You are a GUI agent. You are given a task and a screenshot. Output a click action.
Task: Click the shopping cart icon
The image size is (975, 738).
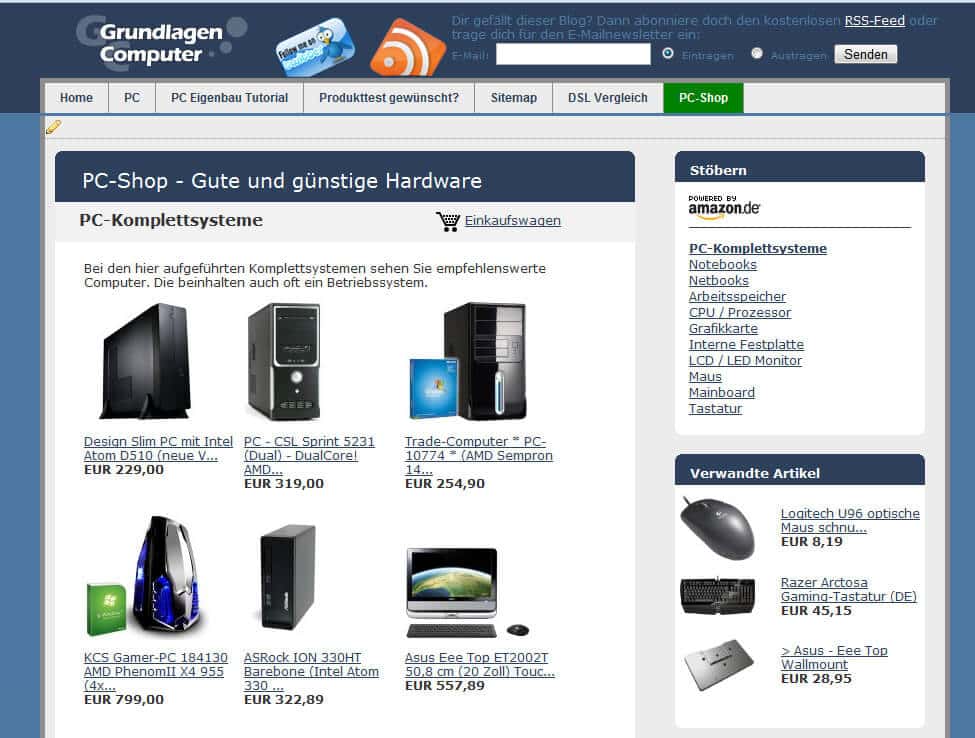coord(448,221)
